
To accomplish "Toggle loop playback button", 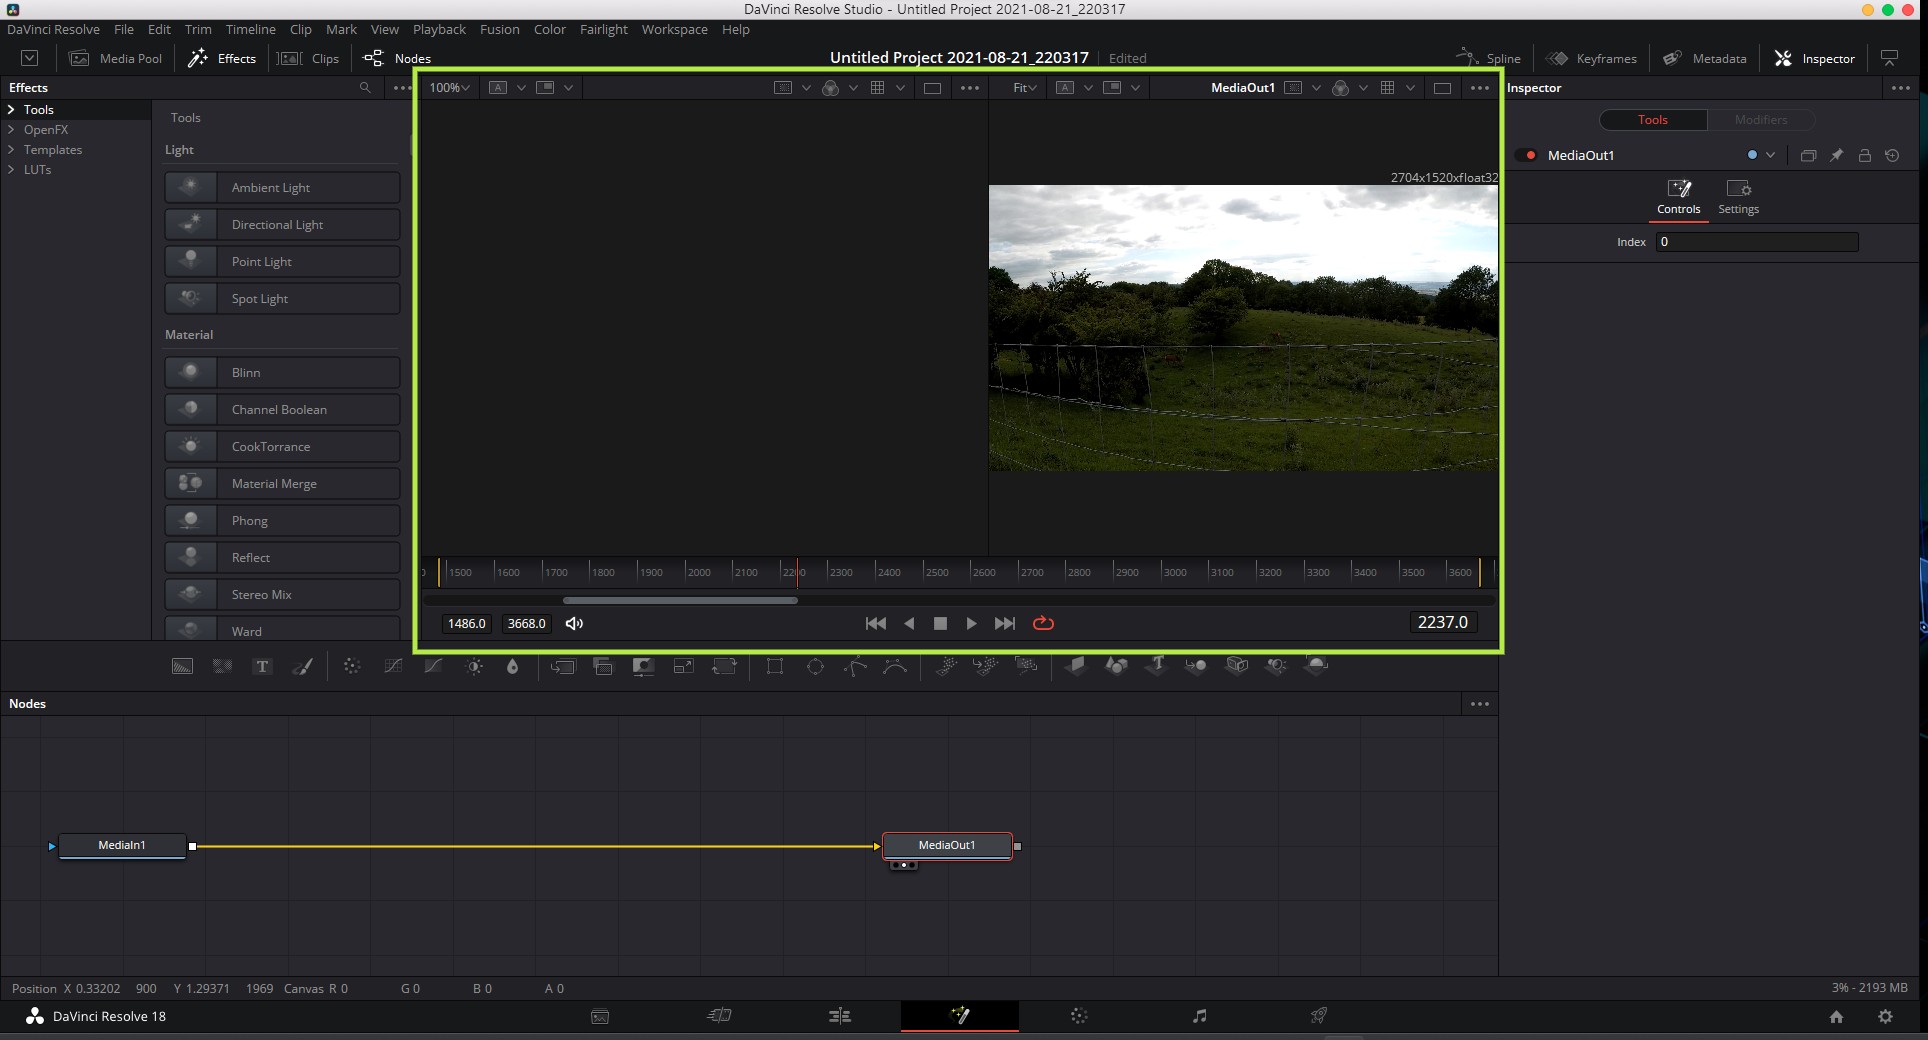I will coord(1043,623).
